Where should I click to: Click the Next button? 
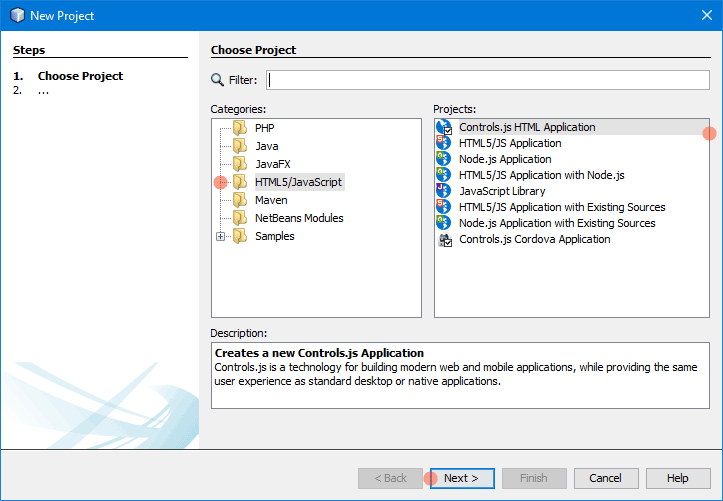[x=462, y=478]
